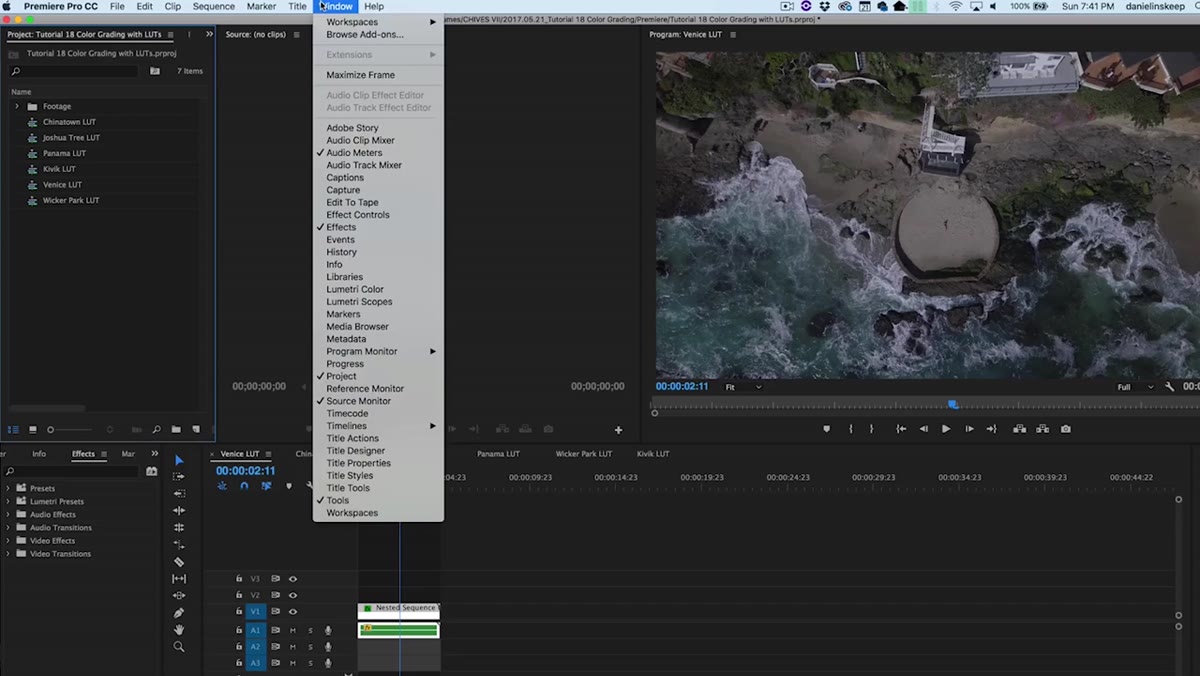The height and width of the screenshot is (676, 1200).
Task: Solo track A1
Action: [x=310, y=630]
